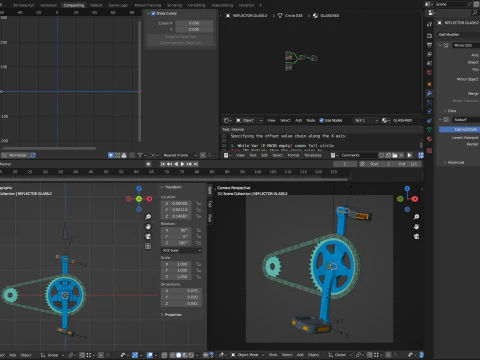The height and width of the screenshot is (360, 480).
Task: Click the graph editor vertical scrollbar
Action: (x=140, y=80)
